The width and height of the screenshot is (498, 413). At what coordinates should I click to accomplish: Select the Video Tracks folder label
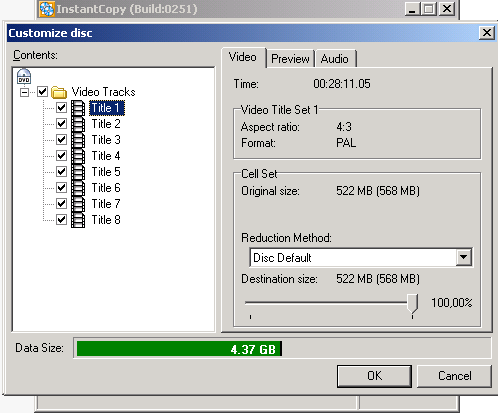(104, 92)
